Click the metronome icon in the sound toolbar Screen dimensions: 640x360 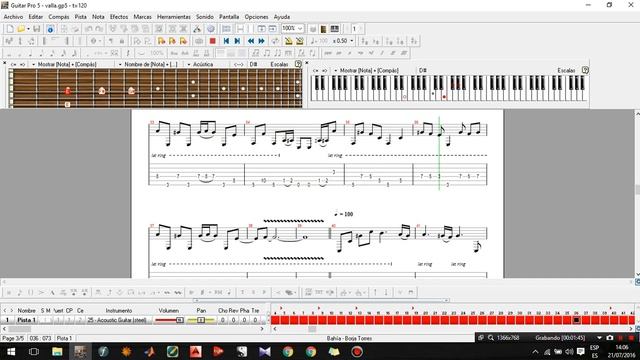click(289, 41)
